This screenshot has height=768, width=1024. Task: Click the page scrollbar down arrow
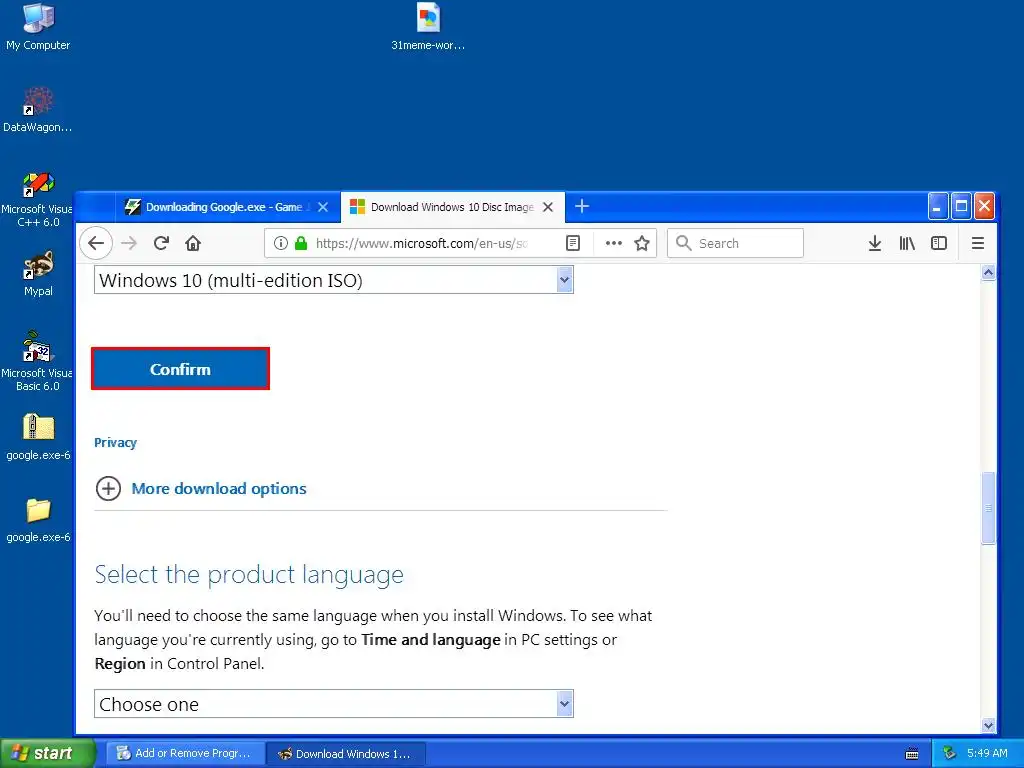click(x=988, y=725)
